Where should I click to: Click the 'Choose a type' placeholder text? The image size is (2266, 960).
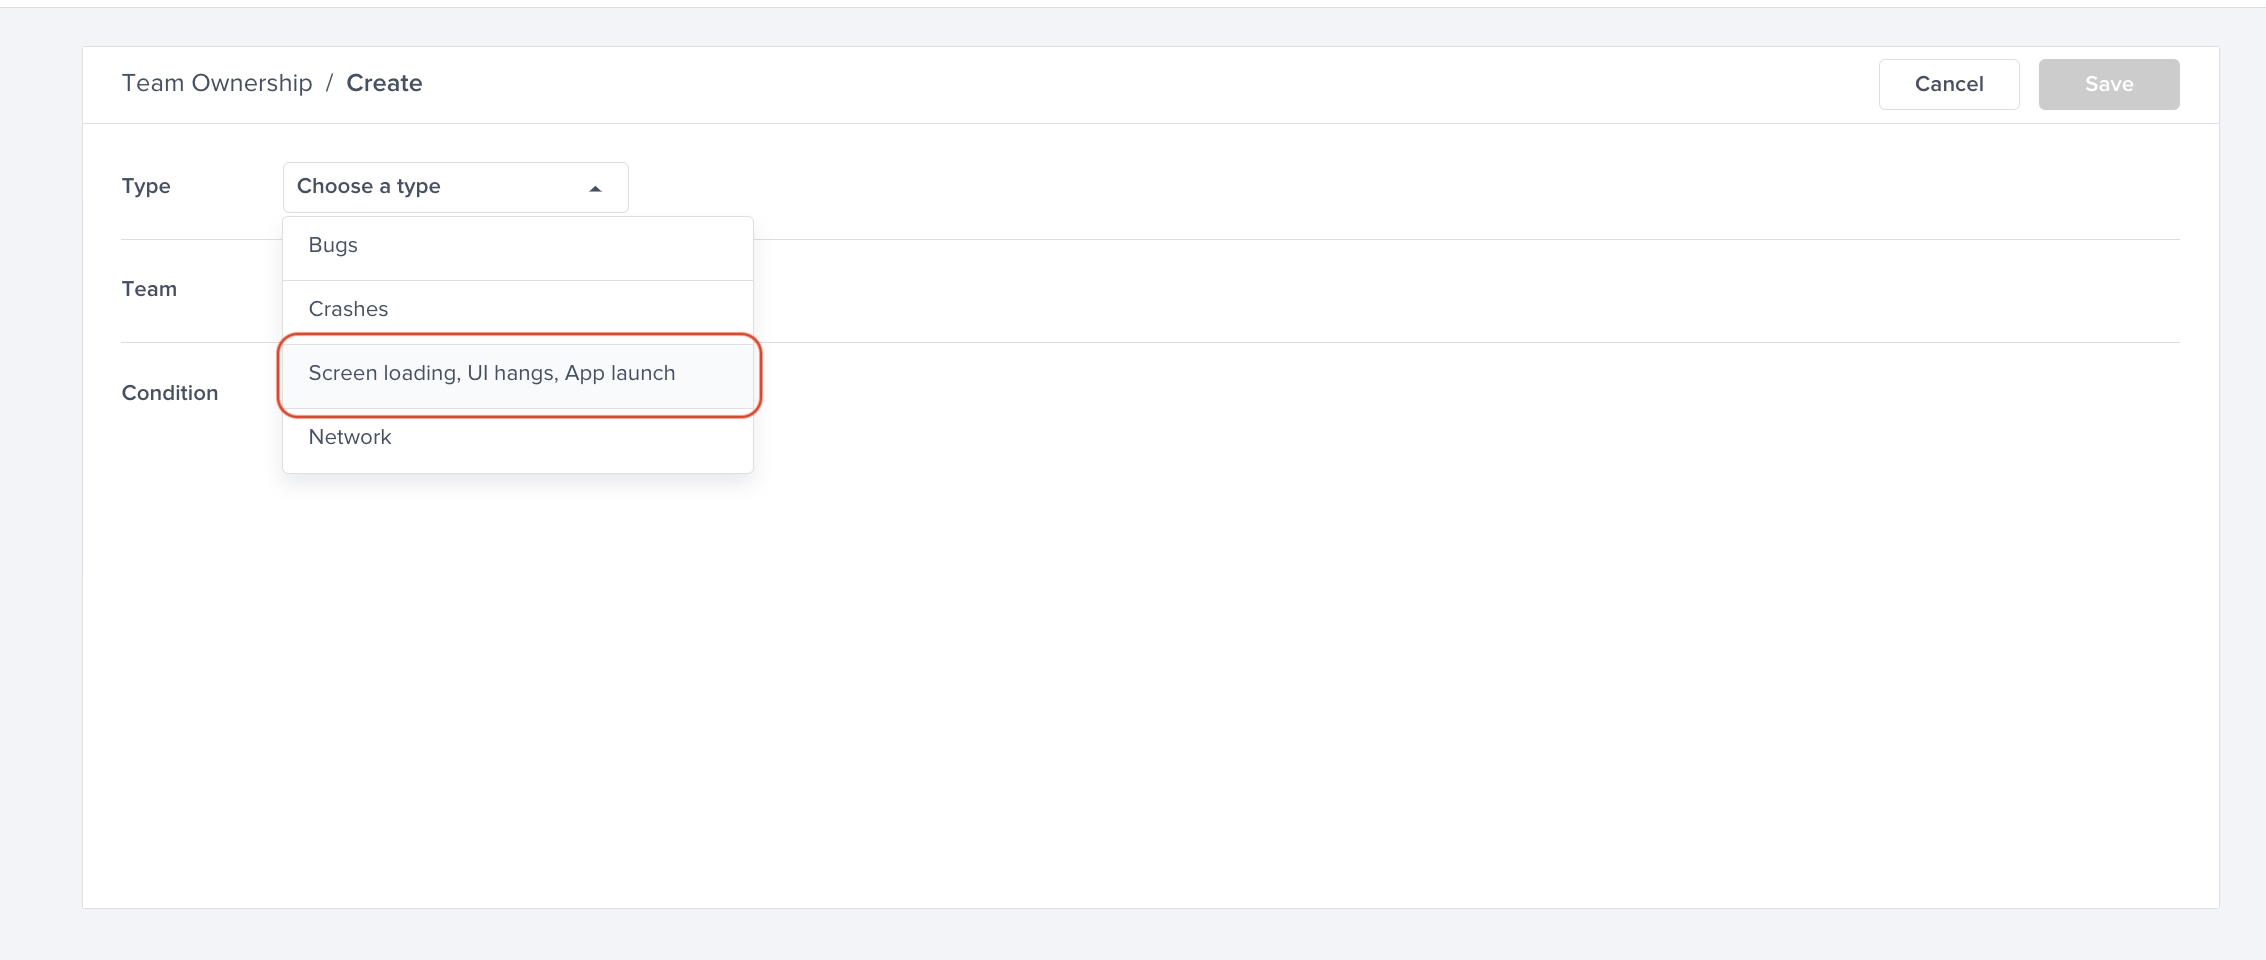[x=369, y=187]
